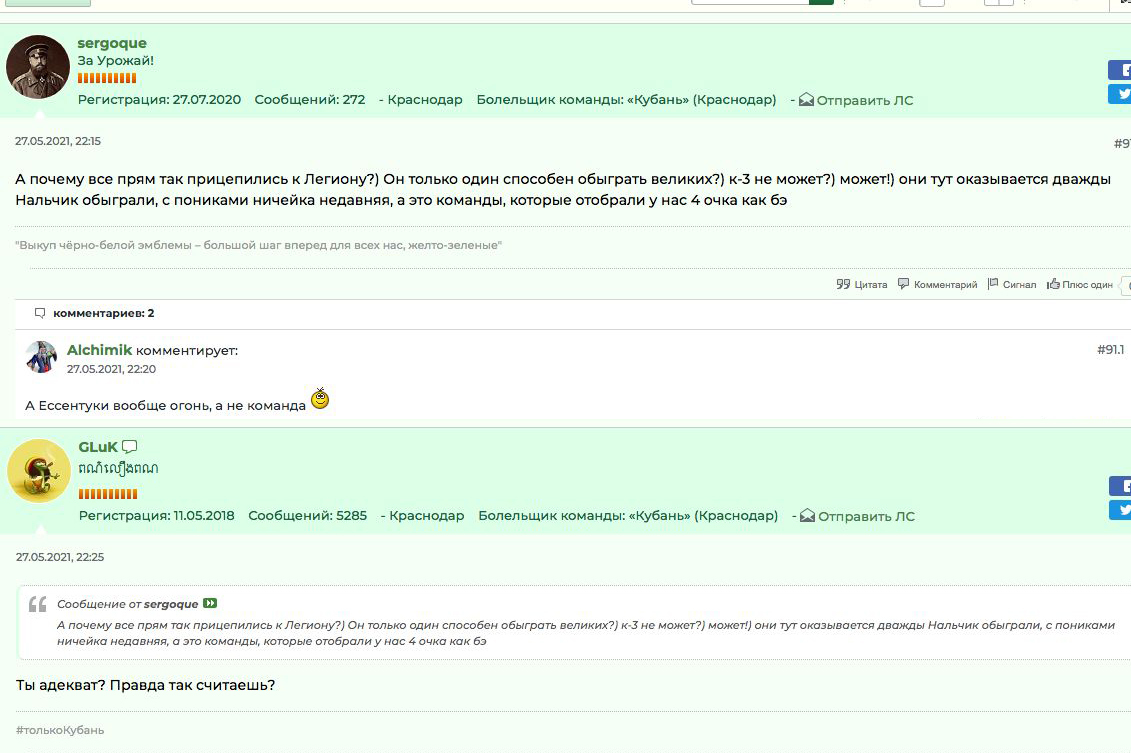Click the speech bubble icon beside GLuK's username

click(x=129, y=447)
